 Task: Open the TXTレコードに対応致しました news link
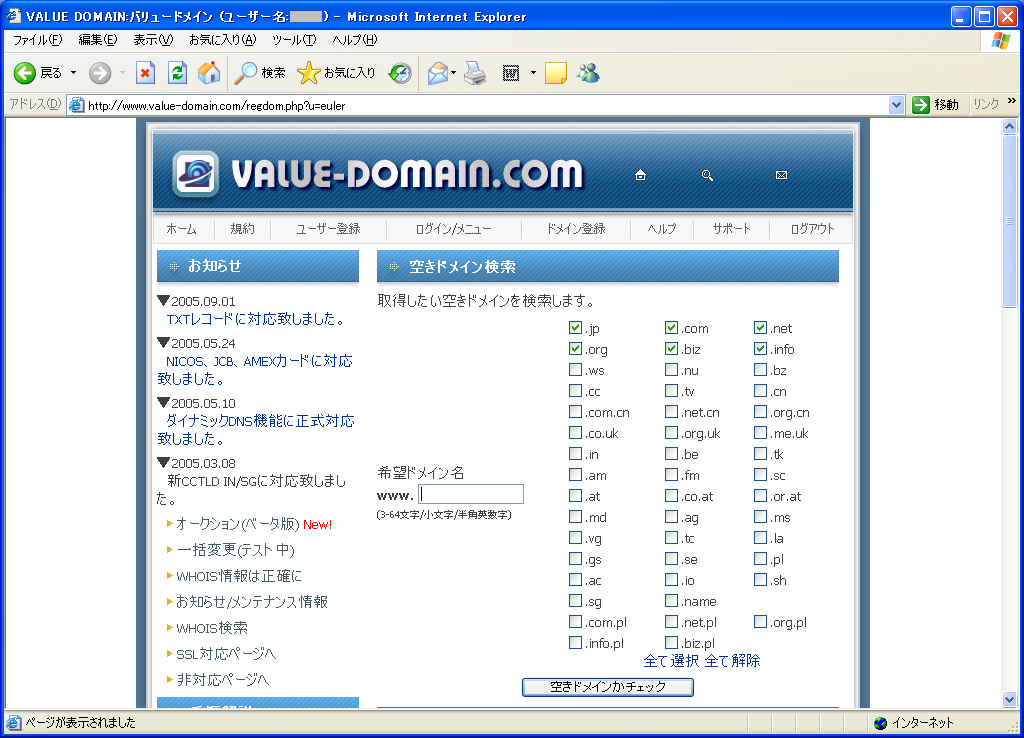pos(255,319)
